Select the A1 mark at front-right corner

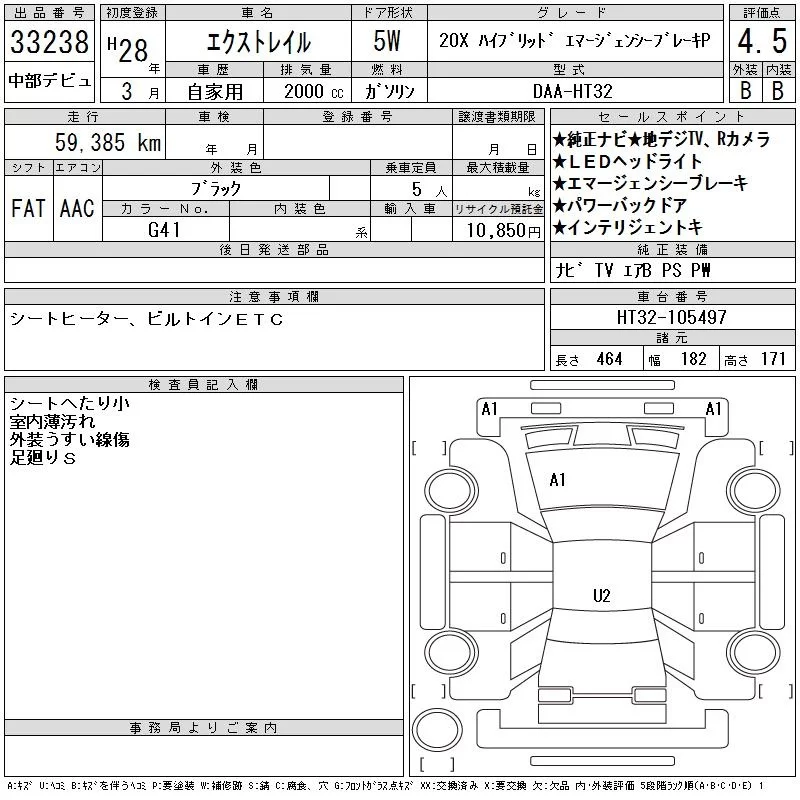713,409
